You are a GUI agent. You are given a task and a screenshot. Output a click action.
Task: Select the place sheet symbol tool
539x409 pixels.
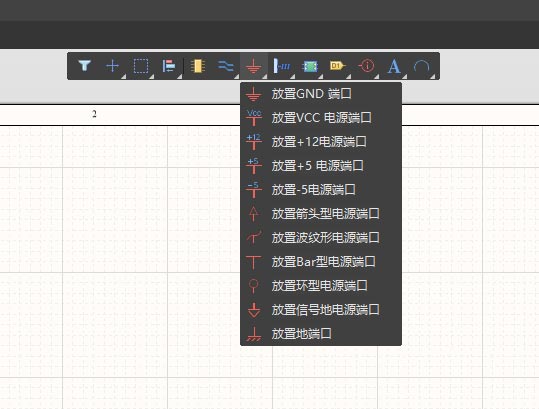(310, 66)
